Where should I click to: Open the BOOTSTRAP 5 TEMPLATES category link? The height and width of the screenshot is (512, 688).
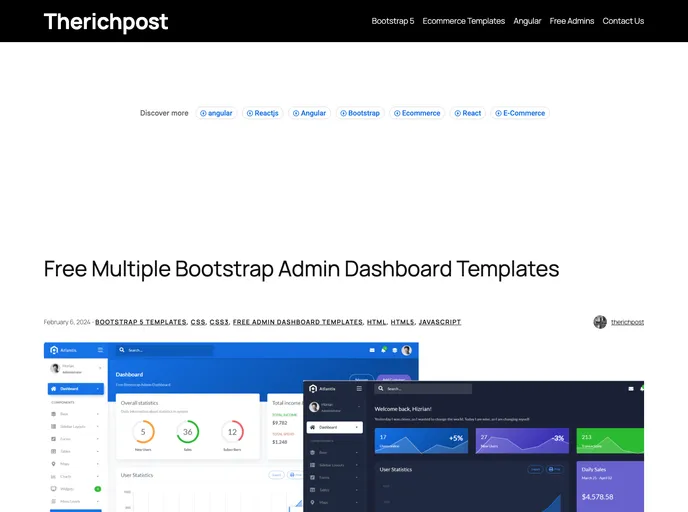tap(141, 322)
